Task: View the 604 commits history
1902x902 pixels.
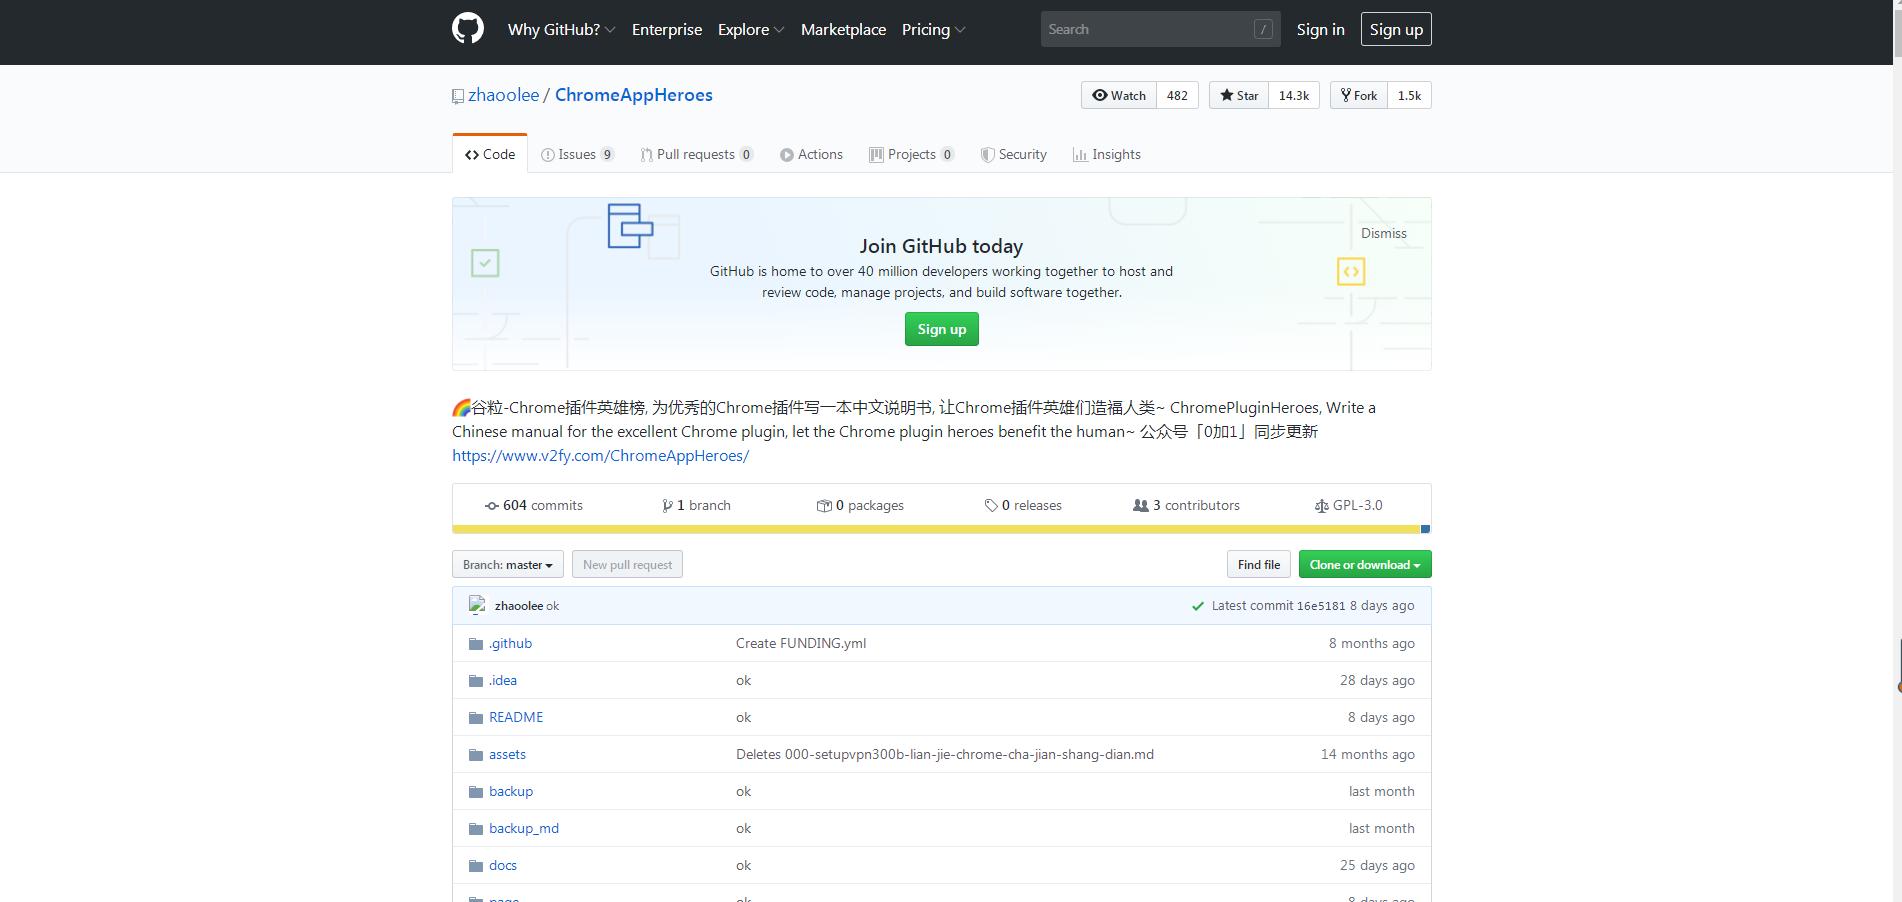Action: pyautogui.click(x=534, y=506)
